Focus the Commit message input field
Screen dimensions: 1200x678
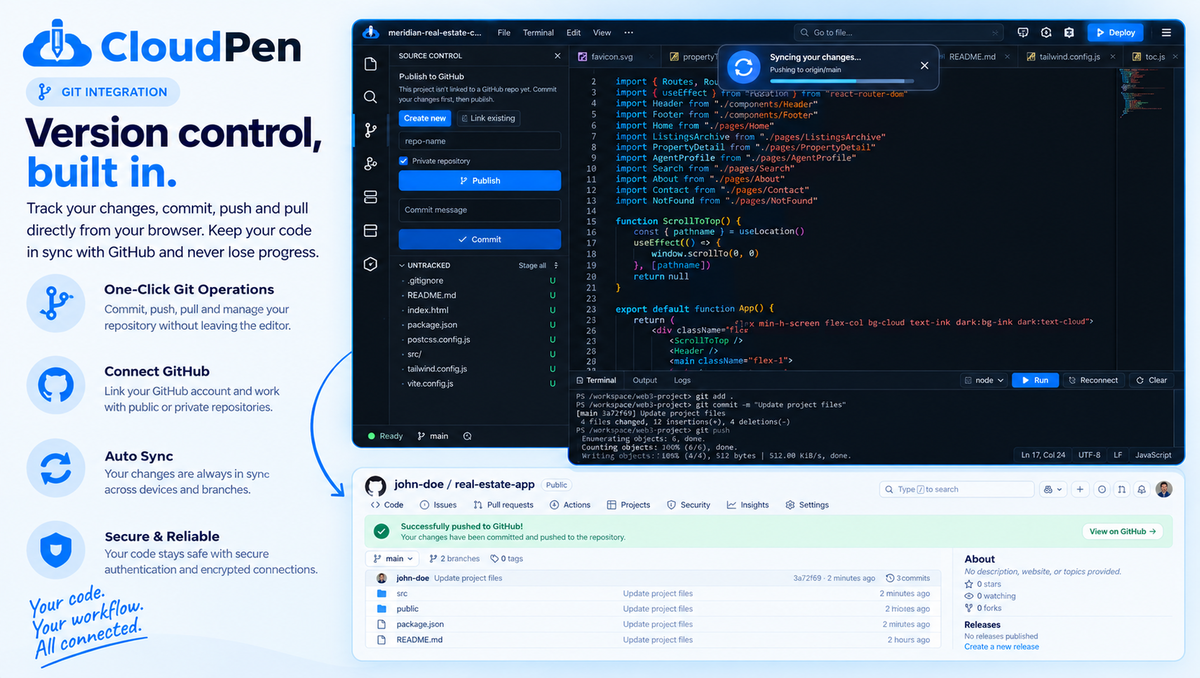tap(480, 210)
